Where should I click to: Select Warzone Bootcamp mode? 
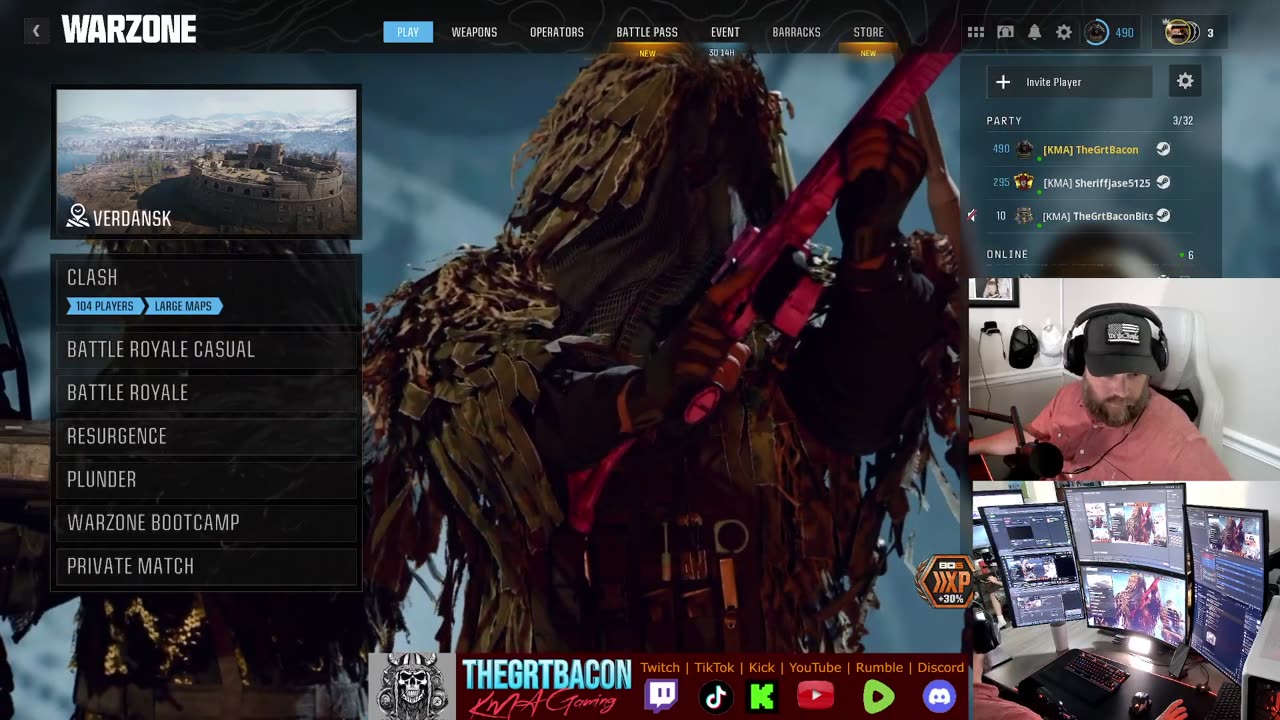(x=206, y=522)
